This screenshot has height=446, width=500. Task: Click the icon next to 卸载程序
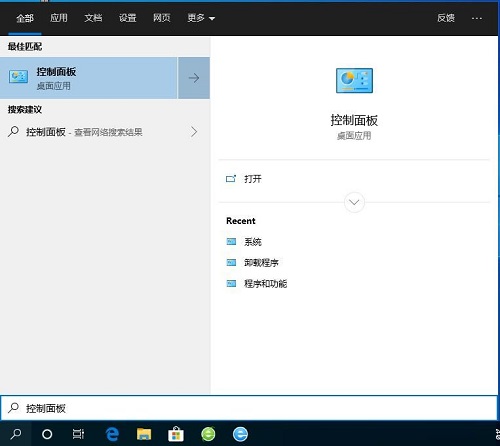(231, 263)
